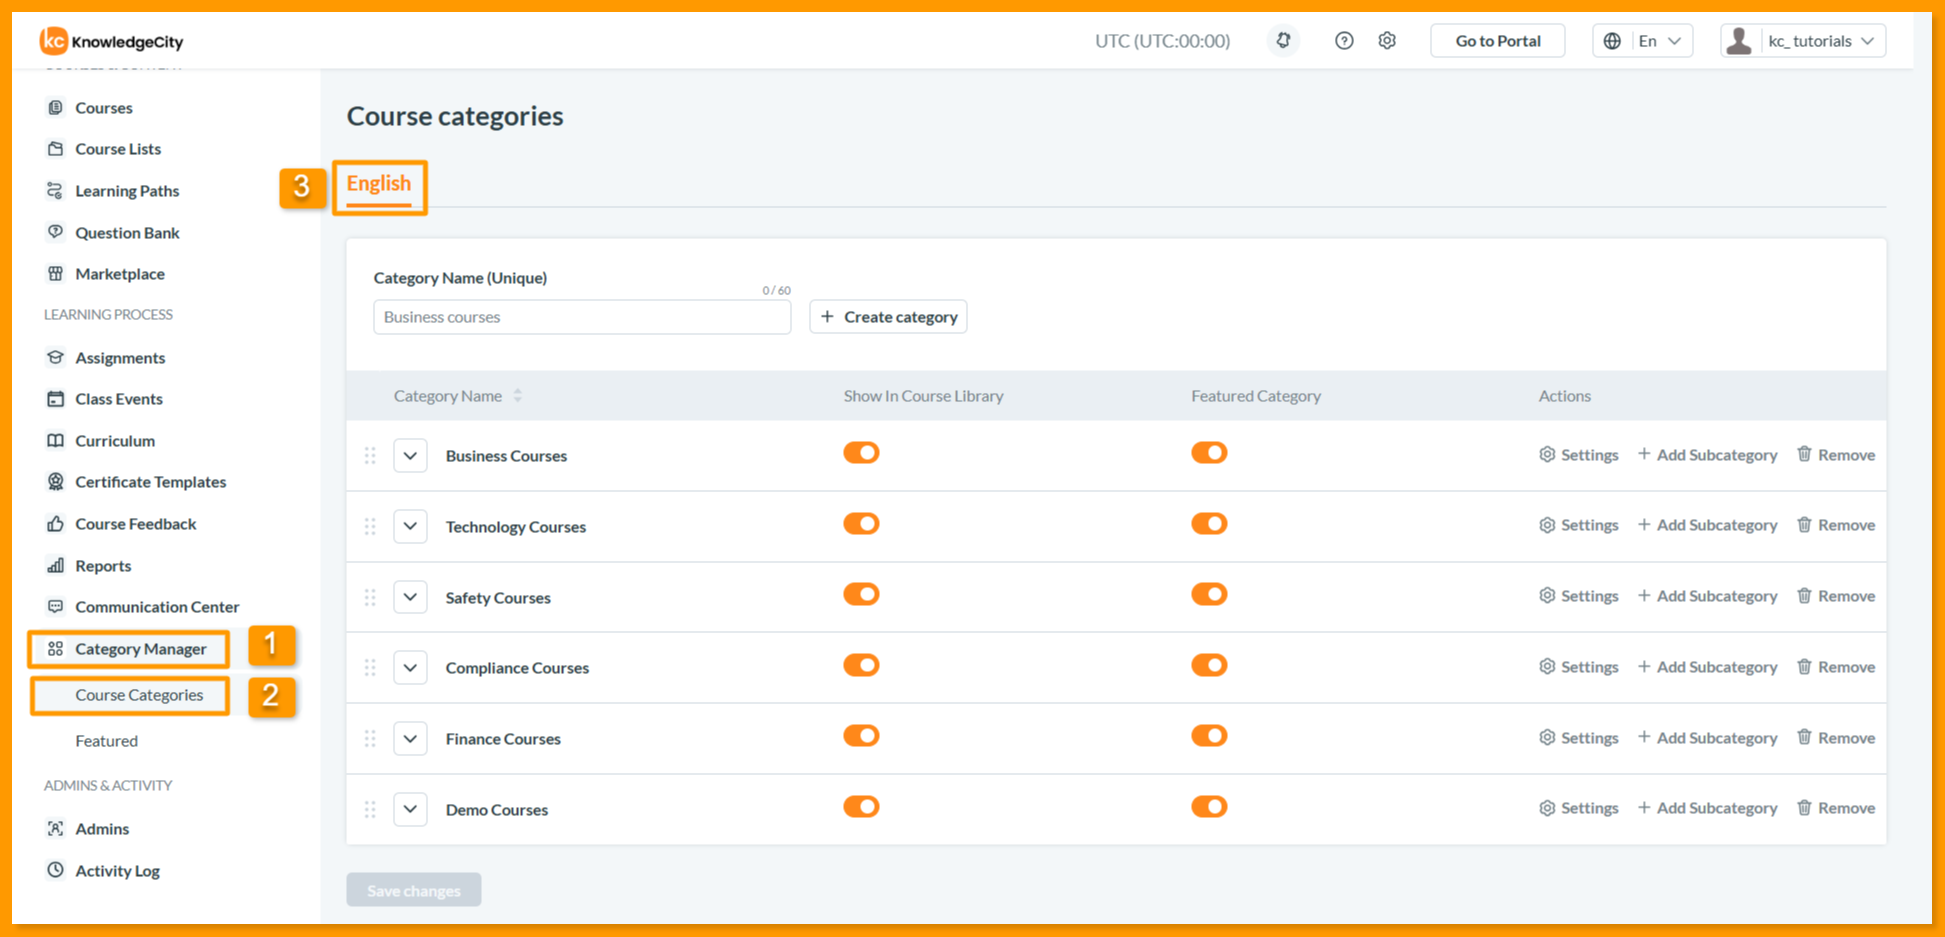
Task: Expand the Compliance Courses row
Action: tap(410, 667)
